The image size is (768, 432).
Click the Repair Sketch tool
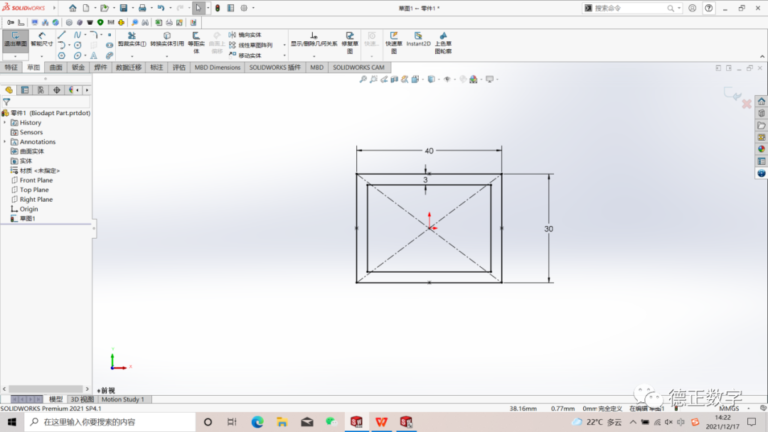(x=350, y=42)
